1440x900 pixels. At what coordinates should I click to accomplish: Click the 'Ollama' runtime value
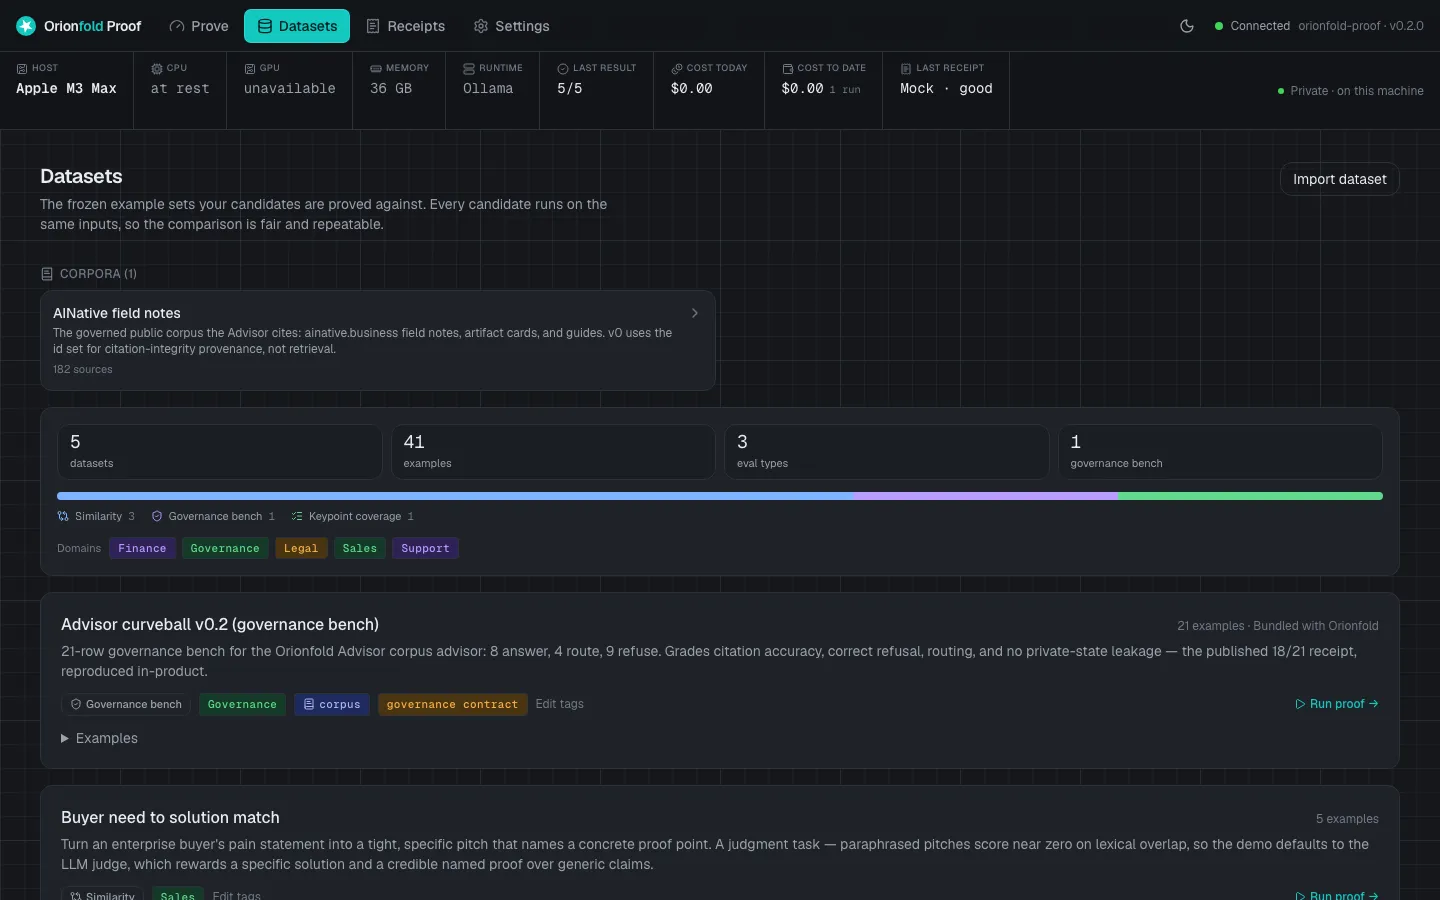pos(488,89)
